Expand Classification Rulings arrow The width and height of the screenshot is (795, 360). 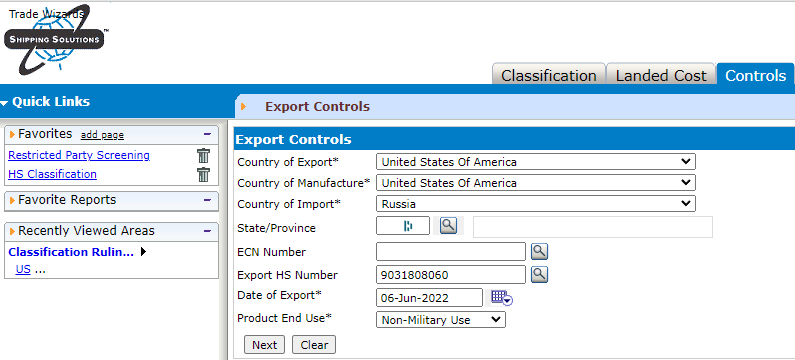click(x=143, y=252)
